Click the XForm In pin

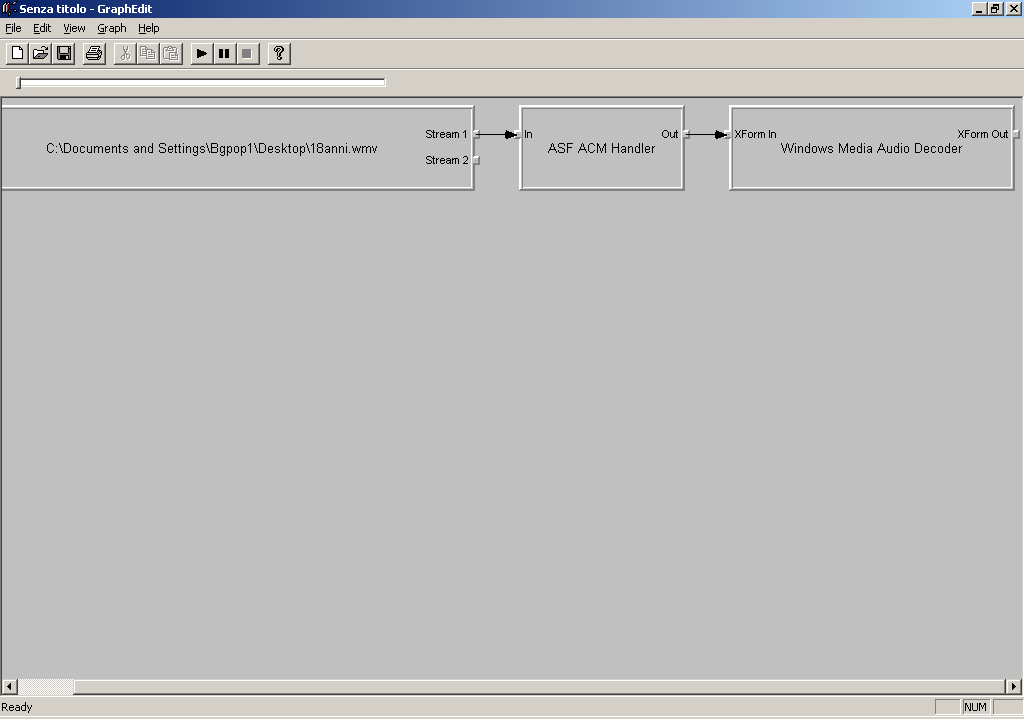729,135
